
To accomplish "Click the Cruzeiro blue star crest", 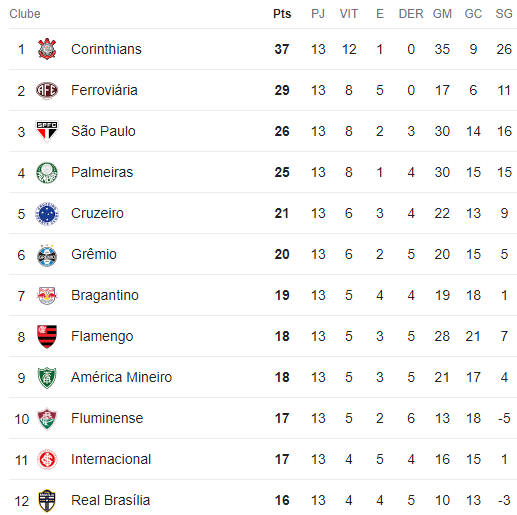I will pos(47,213).
